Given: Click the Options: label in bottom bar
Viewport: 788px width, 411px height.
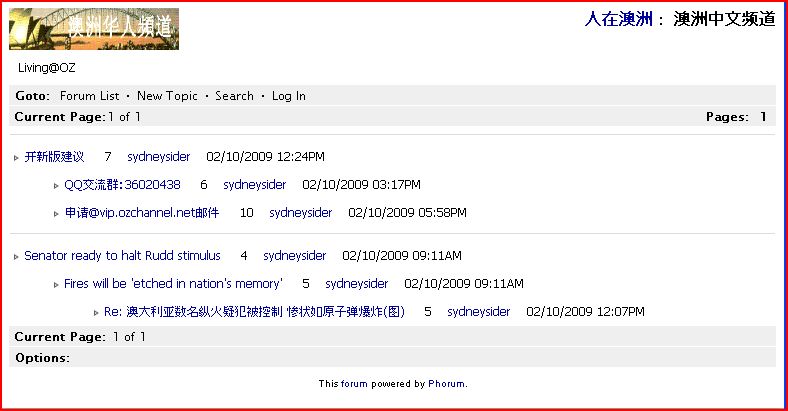Looking at the screenshot, I should click(42, 358).
